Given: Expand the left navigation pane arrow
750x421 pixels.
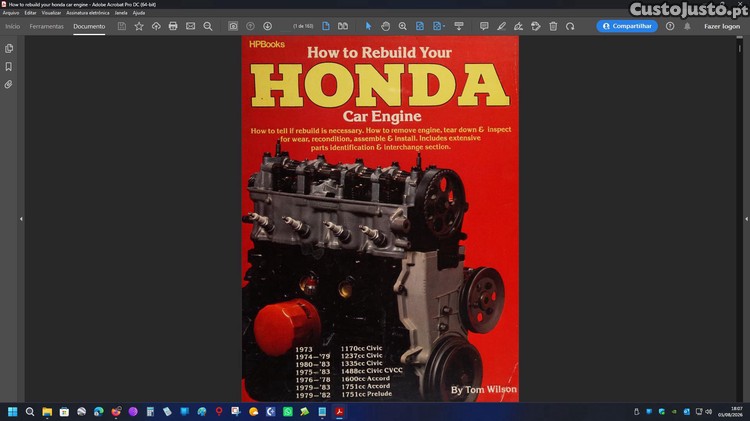Looking at the screenshot, I should coord(21,219).
